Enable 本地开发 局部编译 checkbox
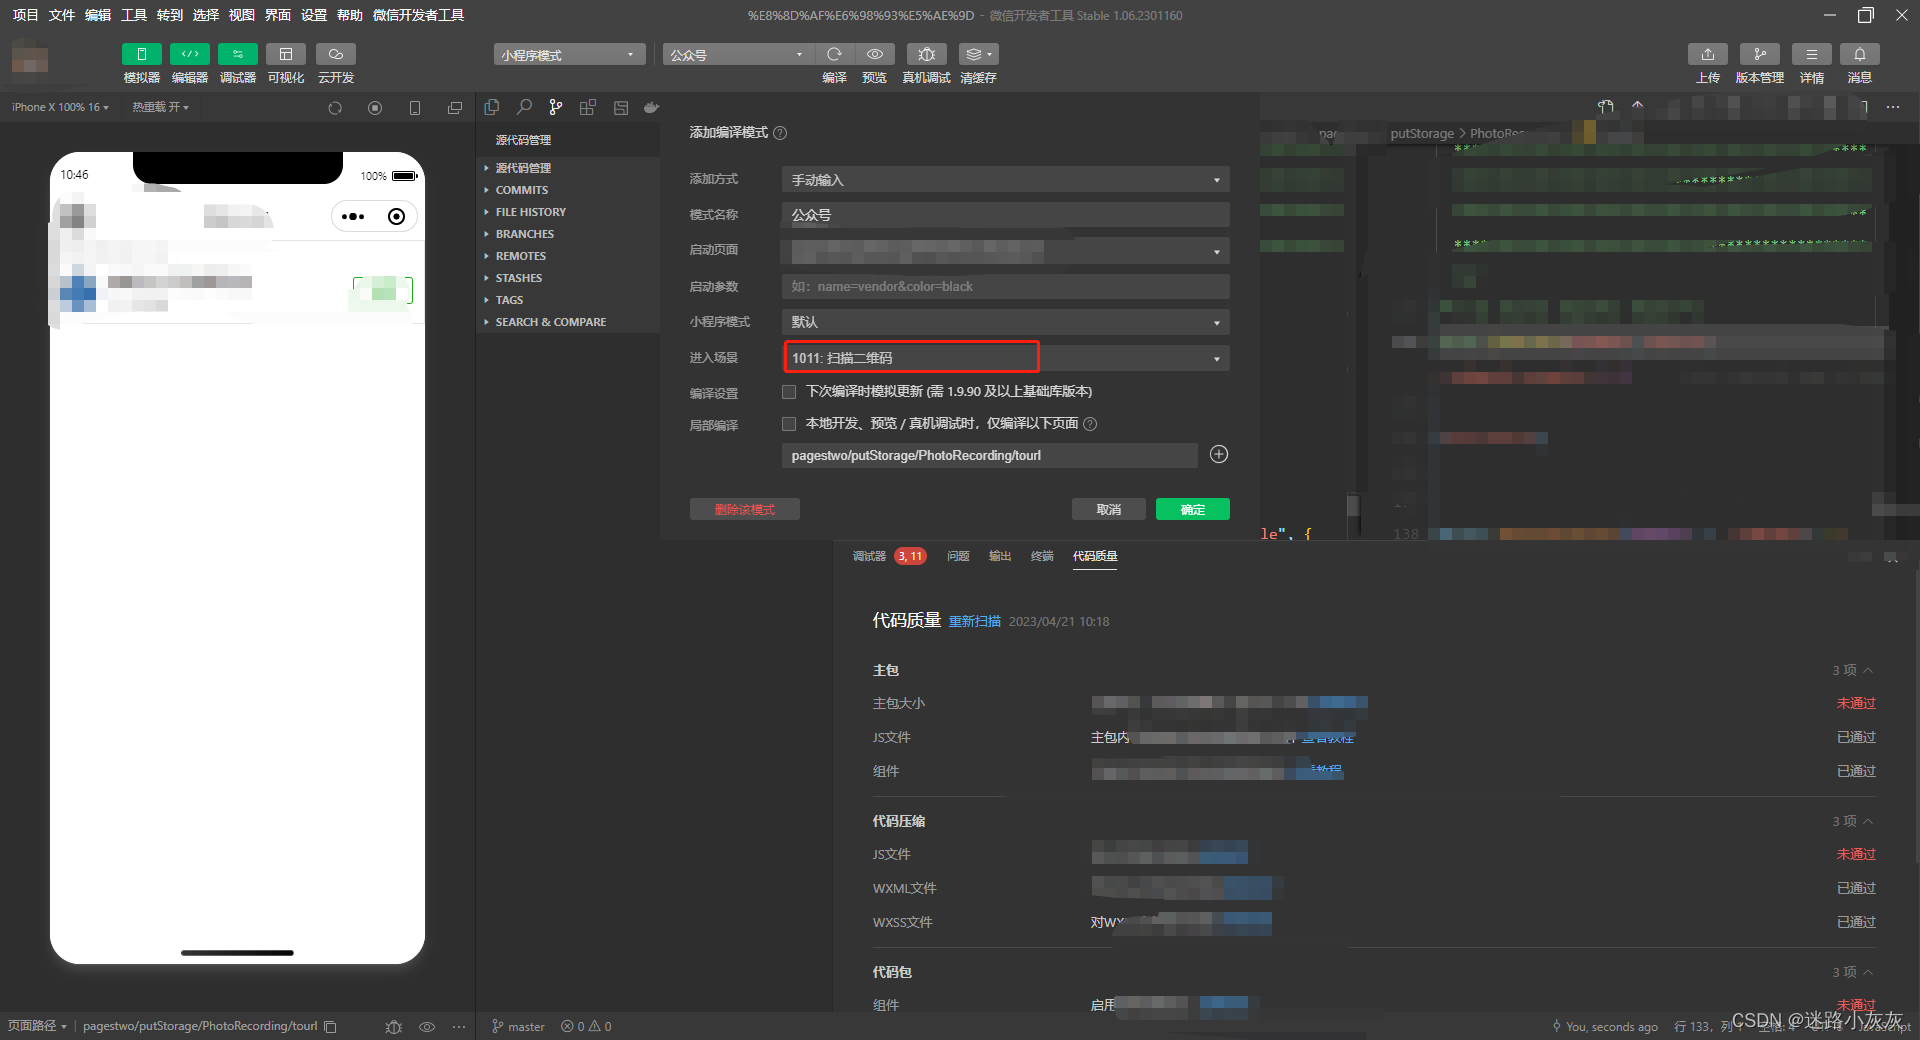 coord(789,424)
